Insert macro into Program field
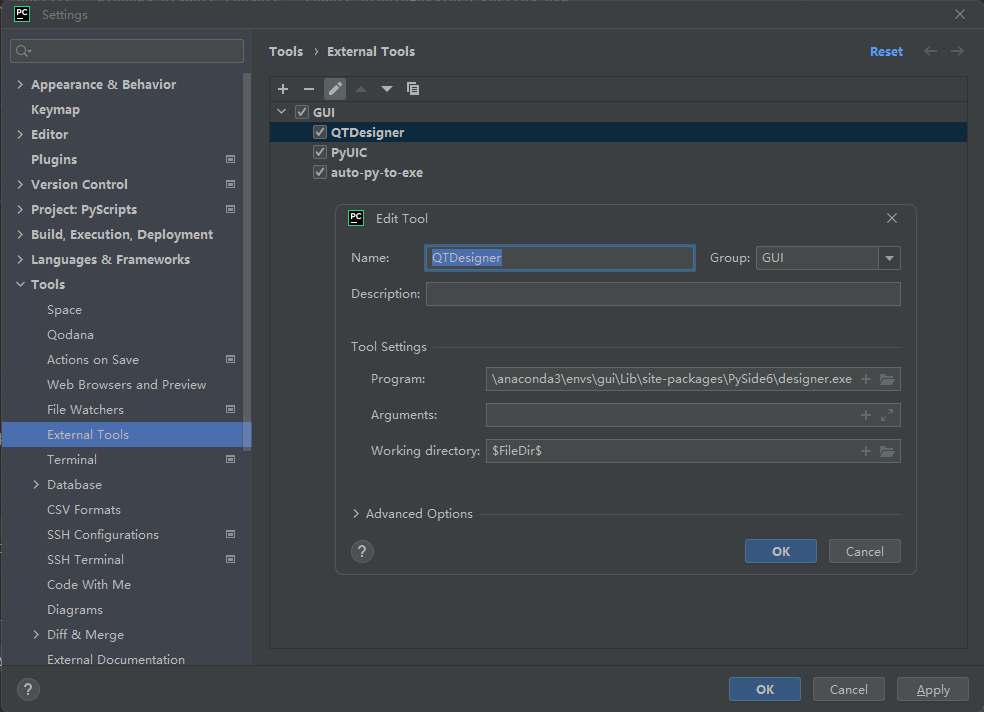Viewport: 984px width, 712px height. pos(866,379)
